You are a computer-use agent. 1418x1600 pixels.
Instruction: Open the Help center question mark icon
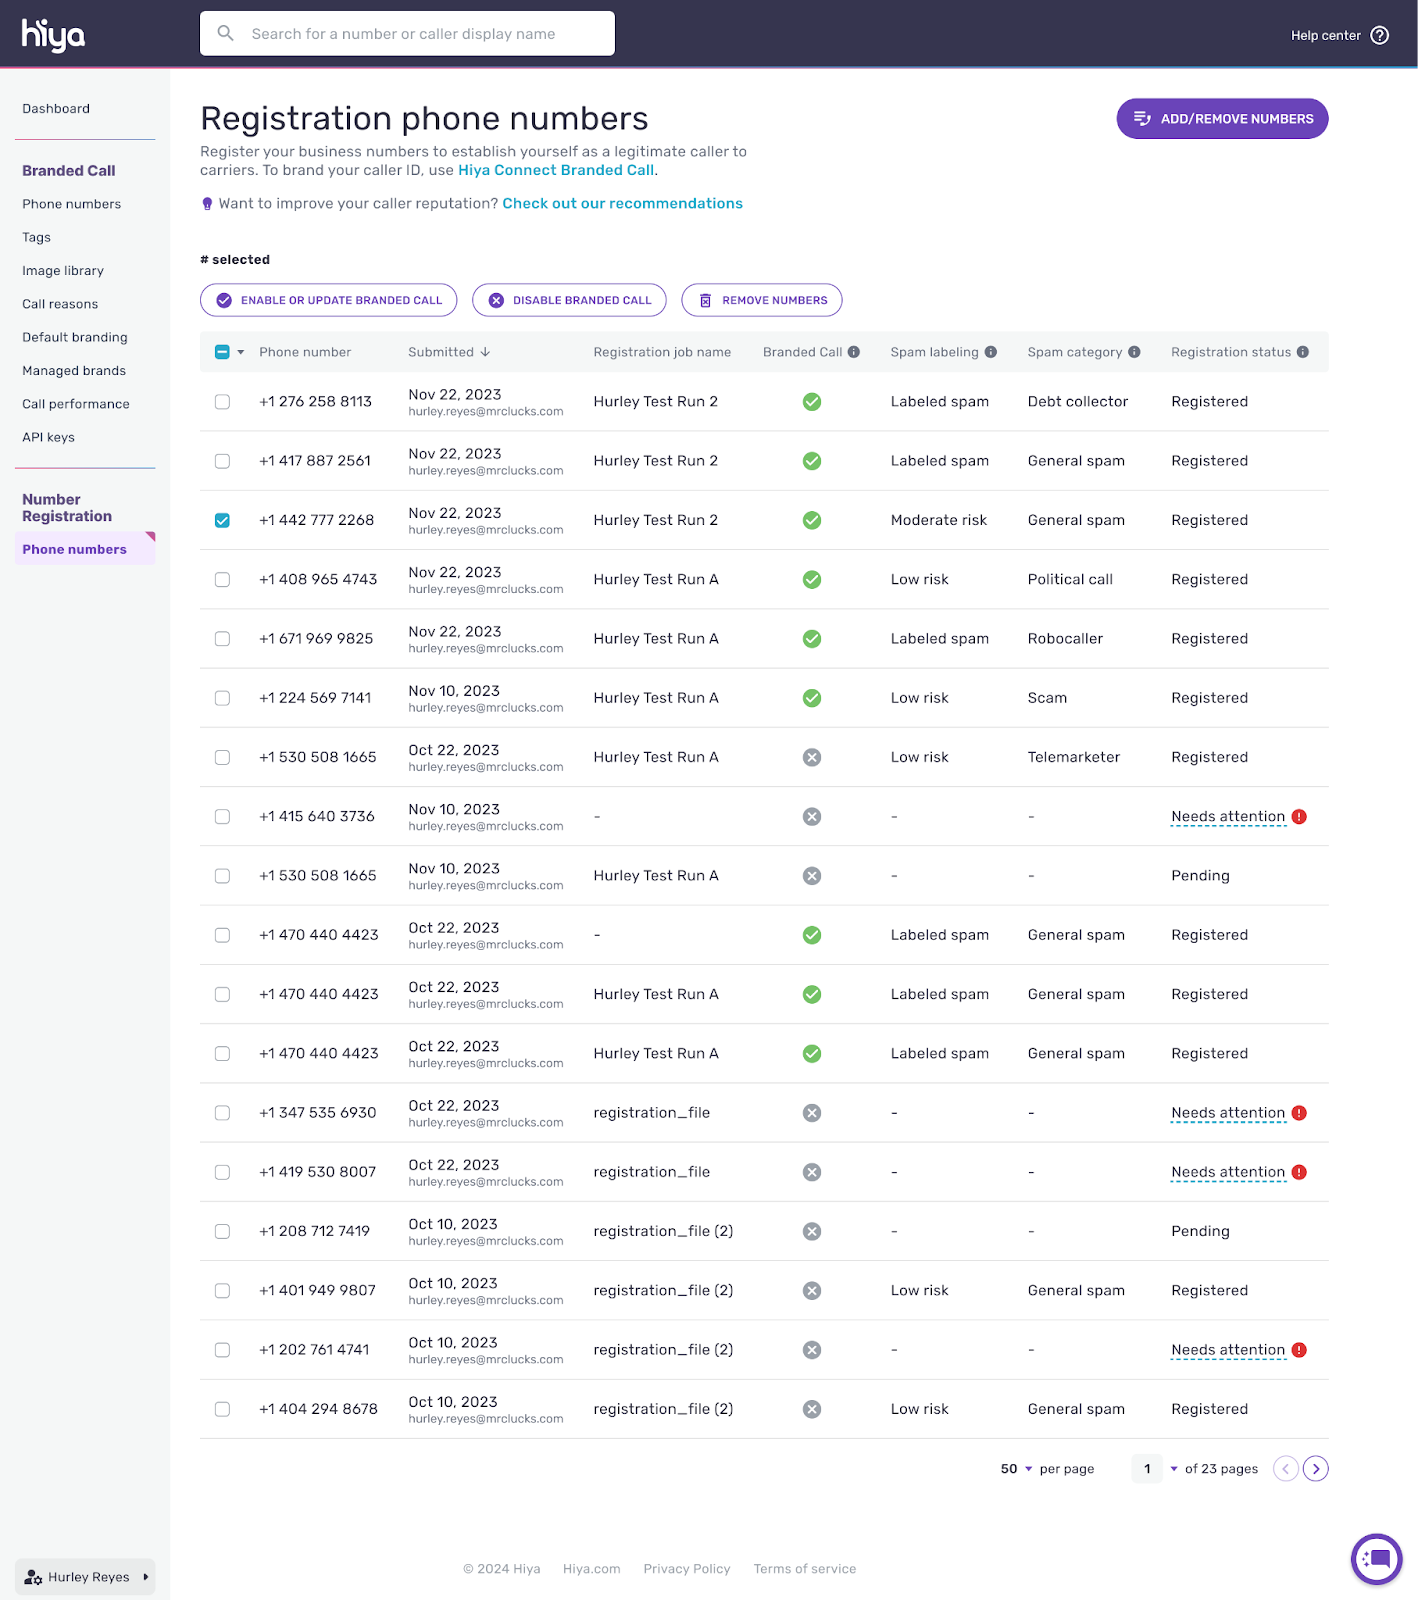pyautogui.click(x=1379, y=35)
